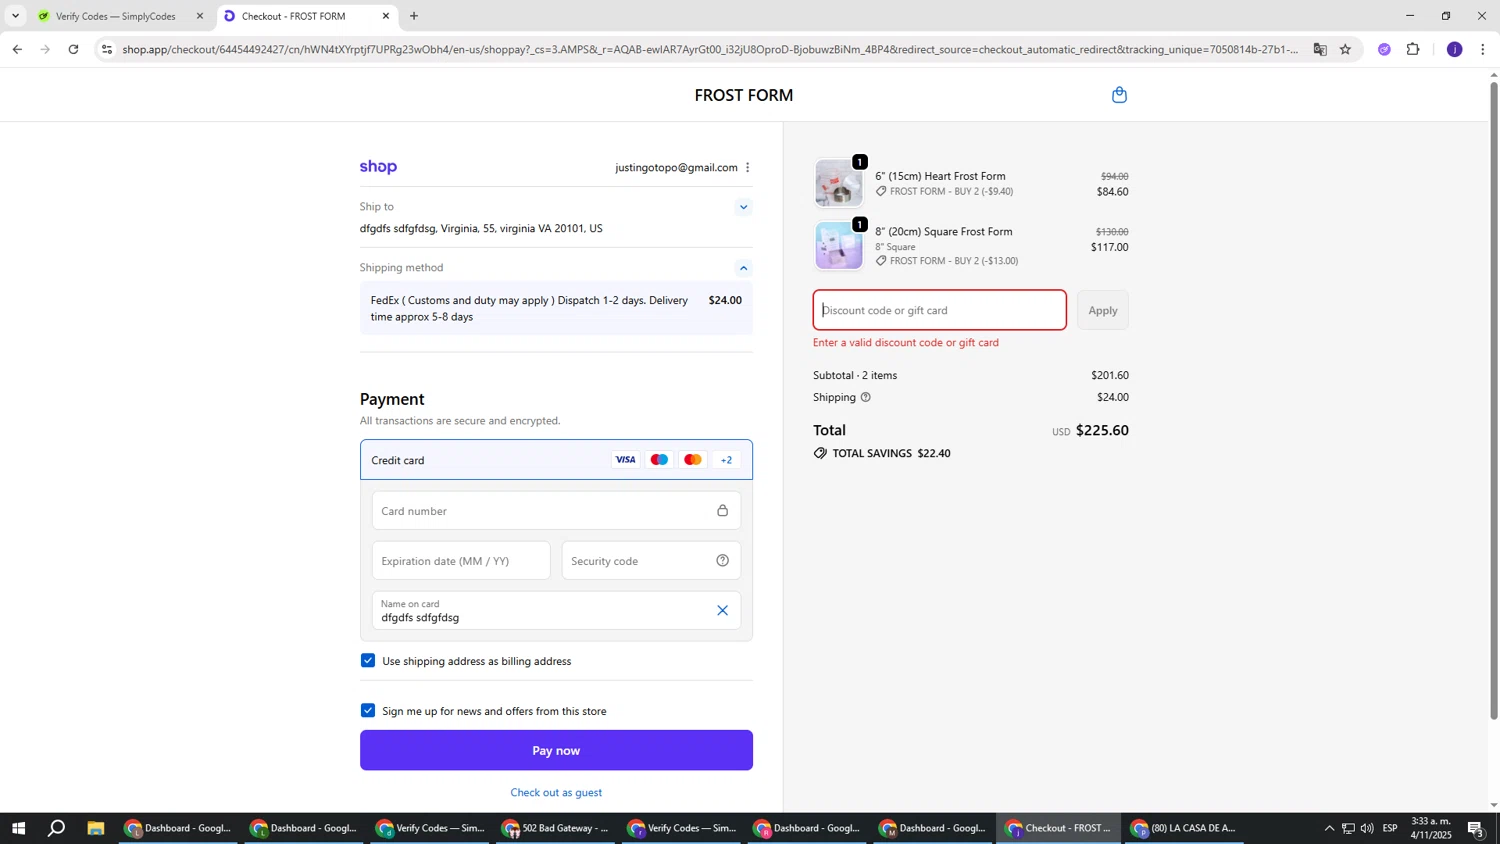Open LA CASA DE A... taskbar window

pyautogui.click(x=1184, y=828)
